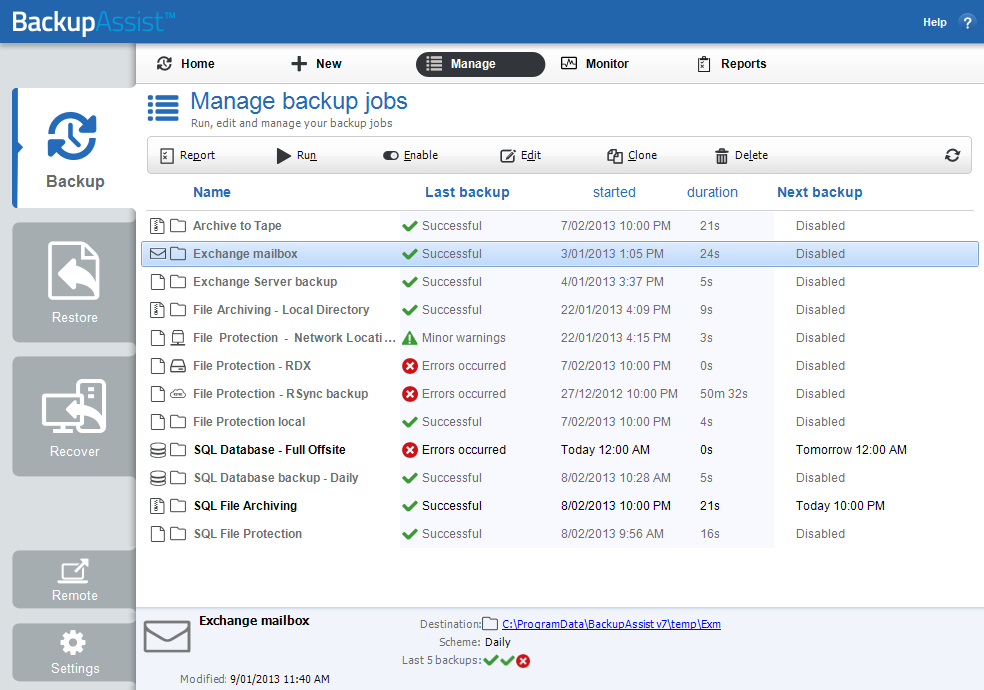The width and height of the screenshot is (984, 690).
Task: Open the New tab
Action: coord(316,64)
